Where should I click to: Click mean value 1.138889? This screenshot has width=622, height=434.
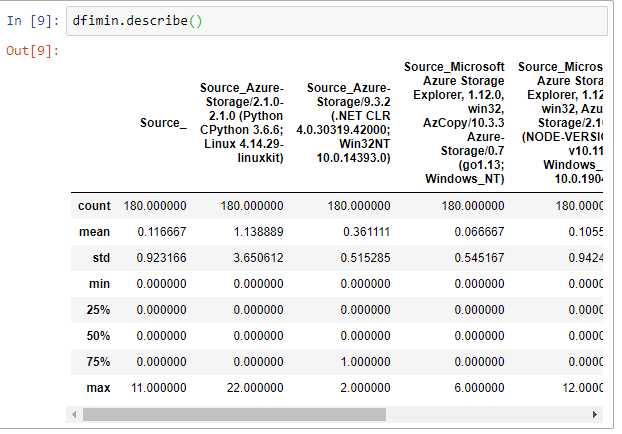click(x=259, y=232)
